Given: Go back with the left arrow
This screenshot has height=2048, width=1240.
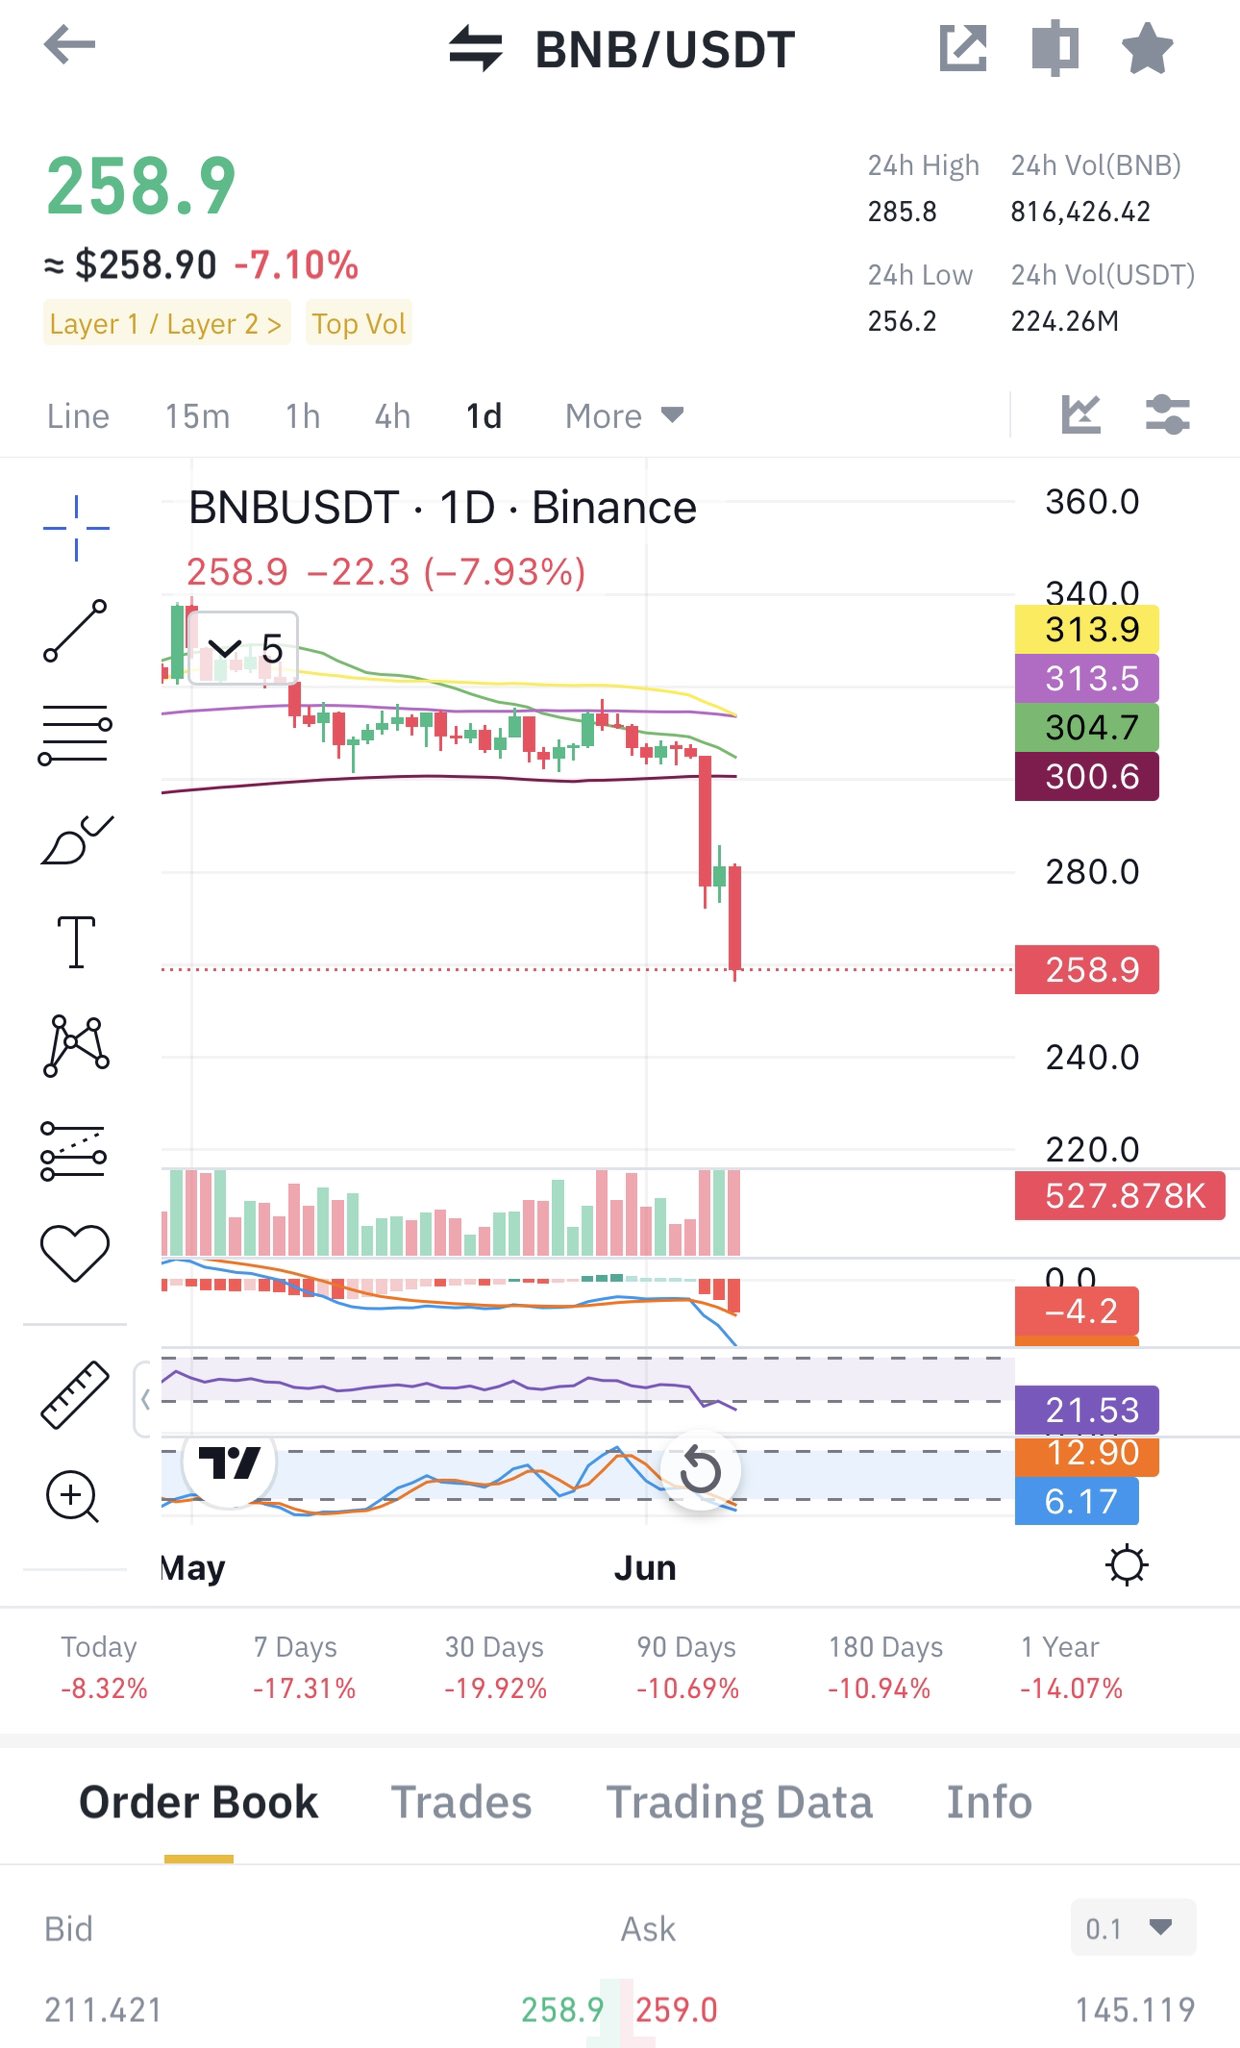Looking at the screenshot, I should 70,45.
